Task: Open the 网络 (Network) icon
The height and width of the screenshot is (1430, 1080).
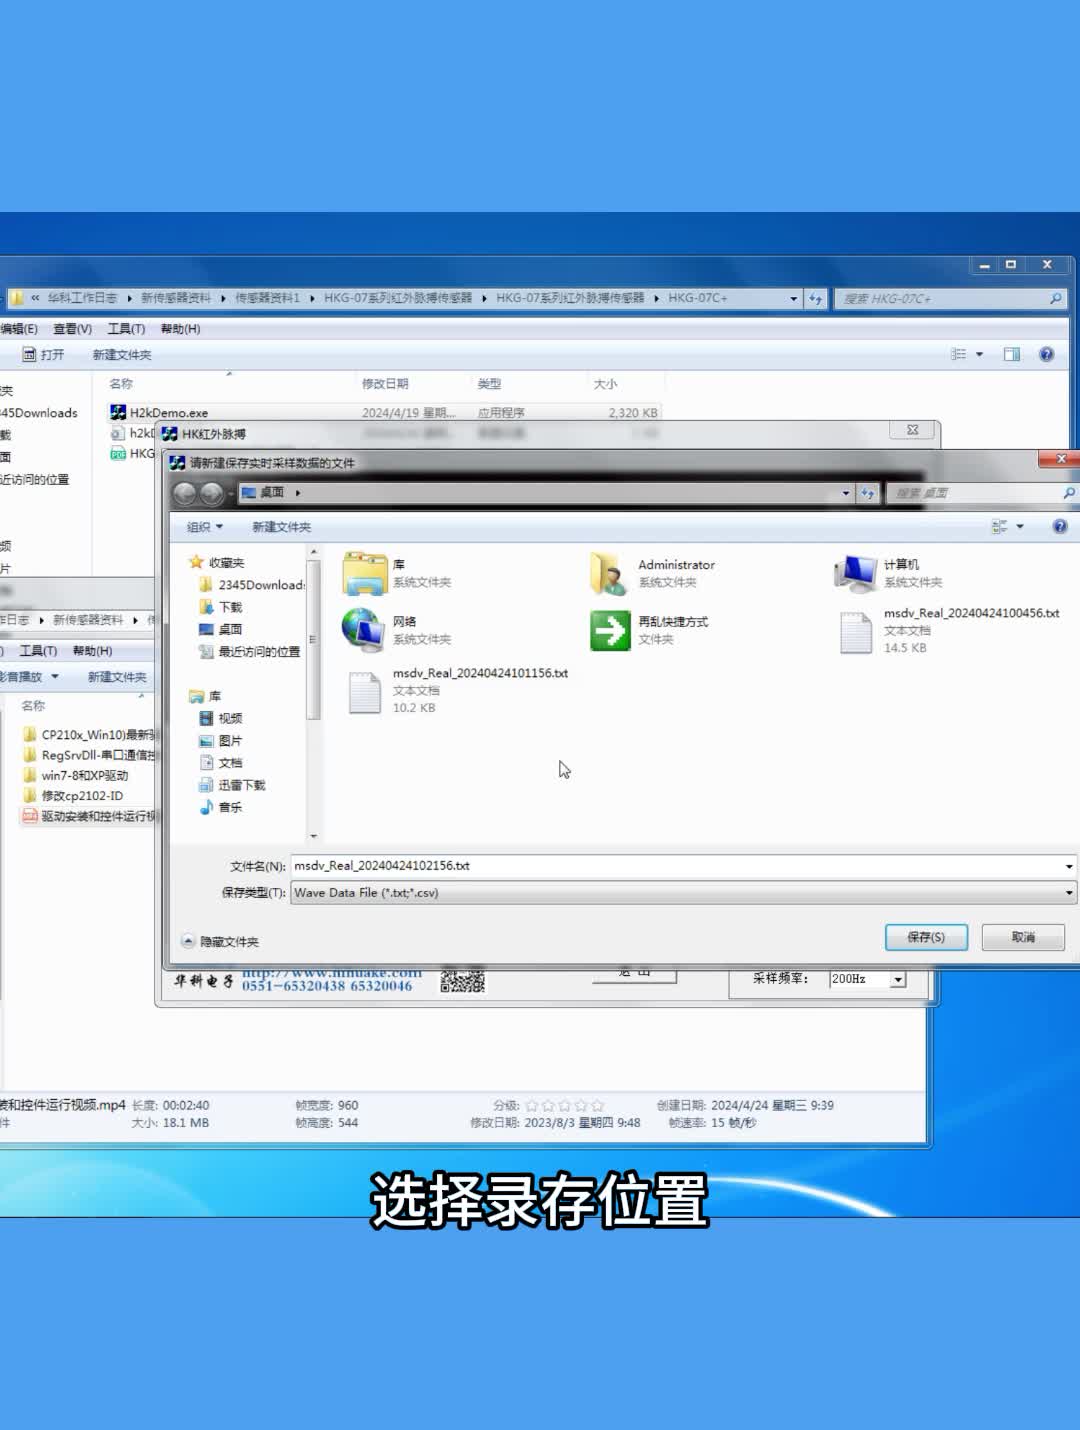Action: [365, 630]
